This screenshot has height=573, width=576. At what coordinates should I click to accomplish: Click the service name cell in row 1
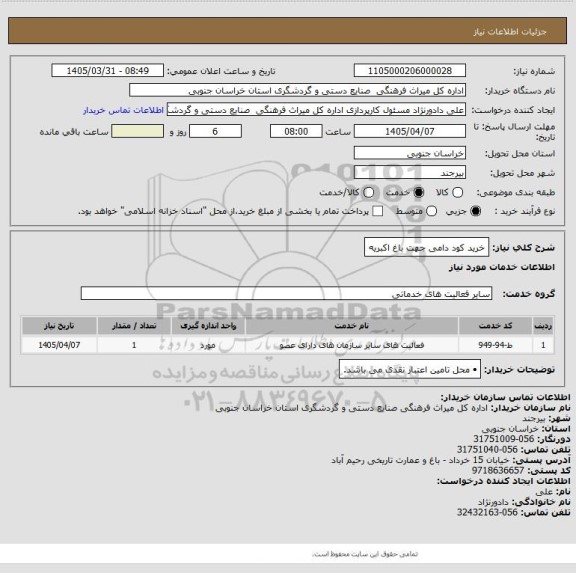click(352, 345)
